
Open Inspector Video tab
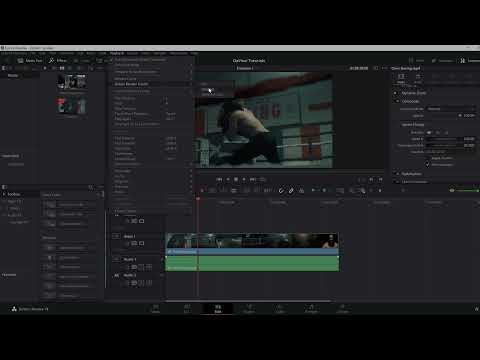pos(401,78)
